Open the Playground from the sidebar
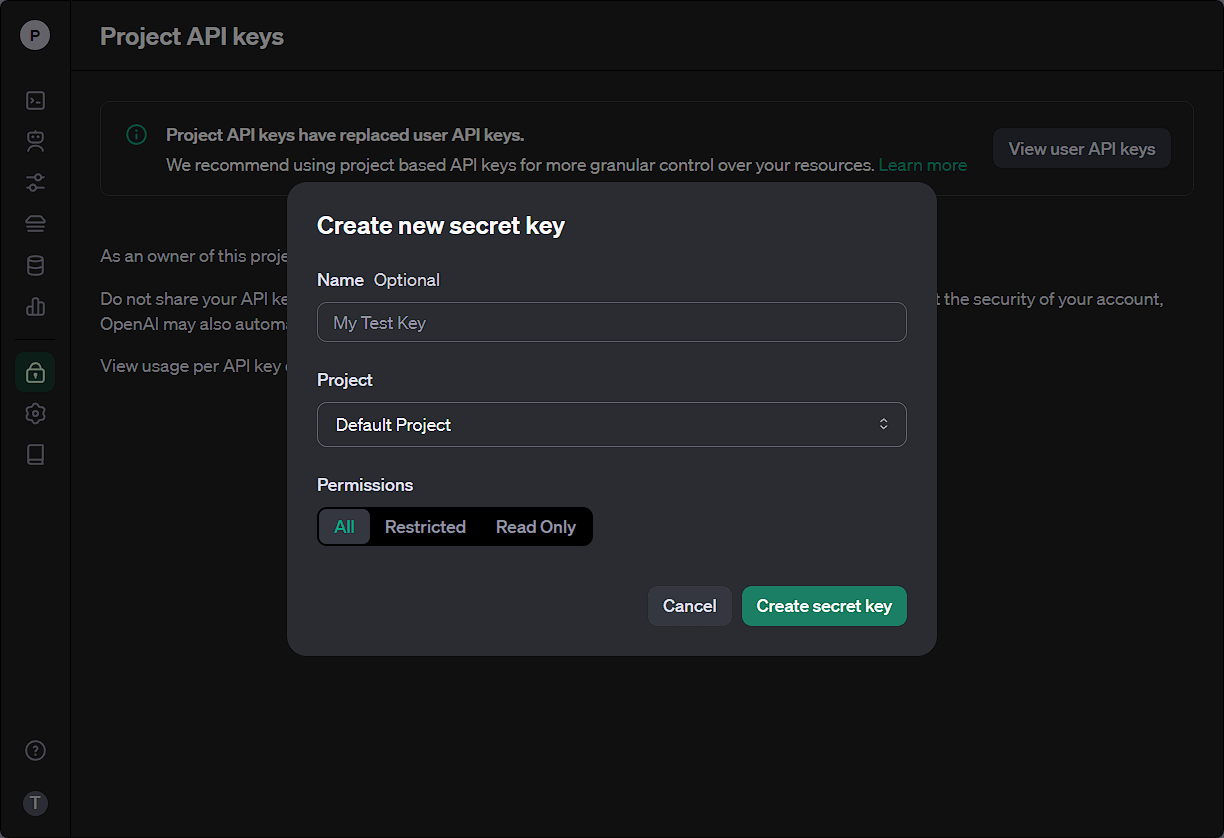 (x=35, y=100)
